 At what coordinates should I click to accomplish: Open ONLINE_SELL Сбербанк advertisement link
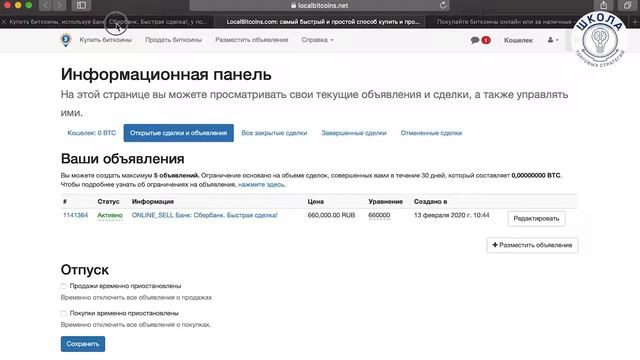coord(204,215)
